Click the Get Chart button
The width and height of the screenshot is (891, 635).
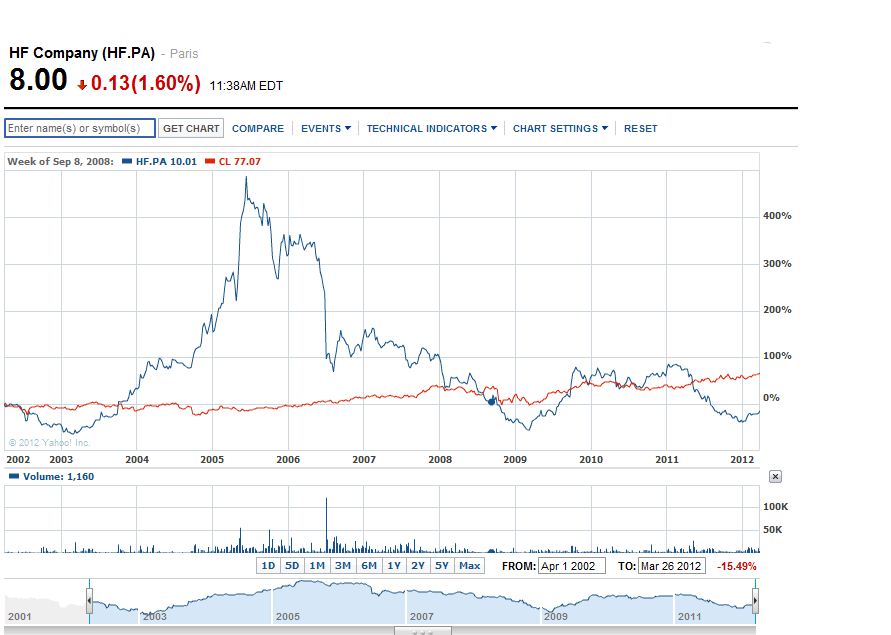[x=191, y=128]
